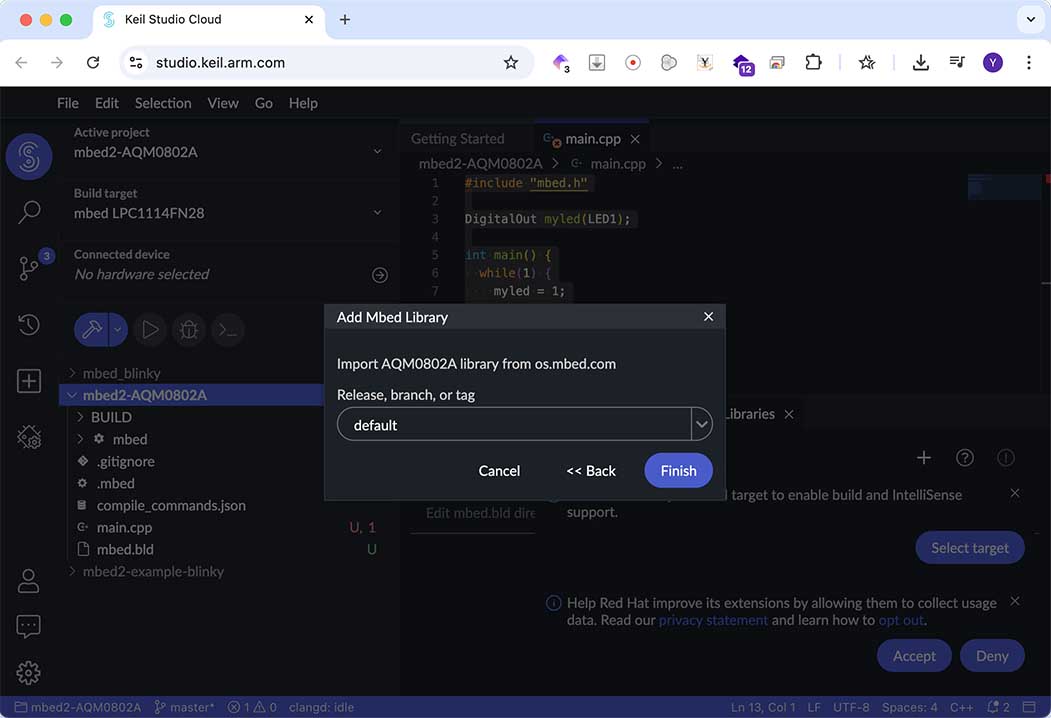Click the master branch status bar item
This screenshot has width=1051, height=718.
[184, 707]
